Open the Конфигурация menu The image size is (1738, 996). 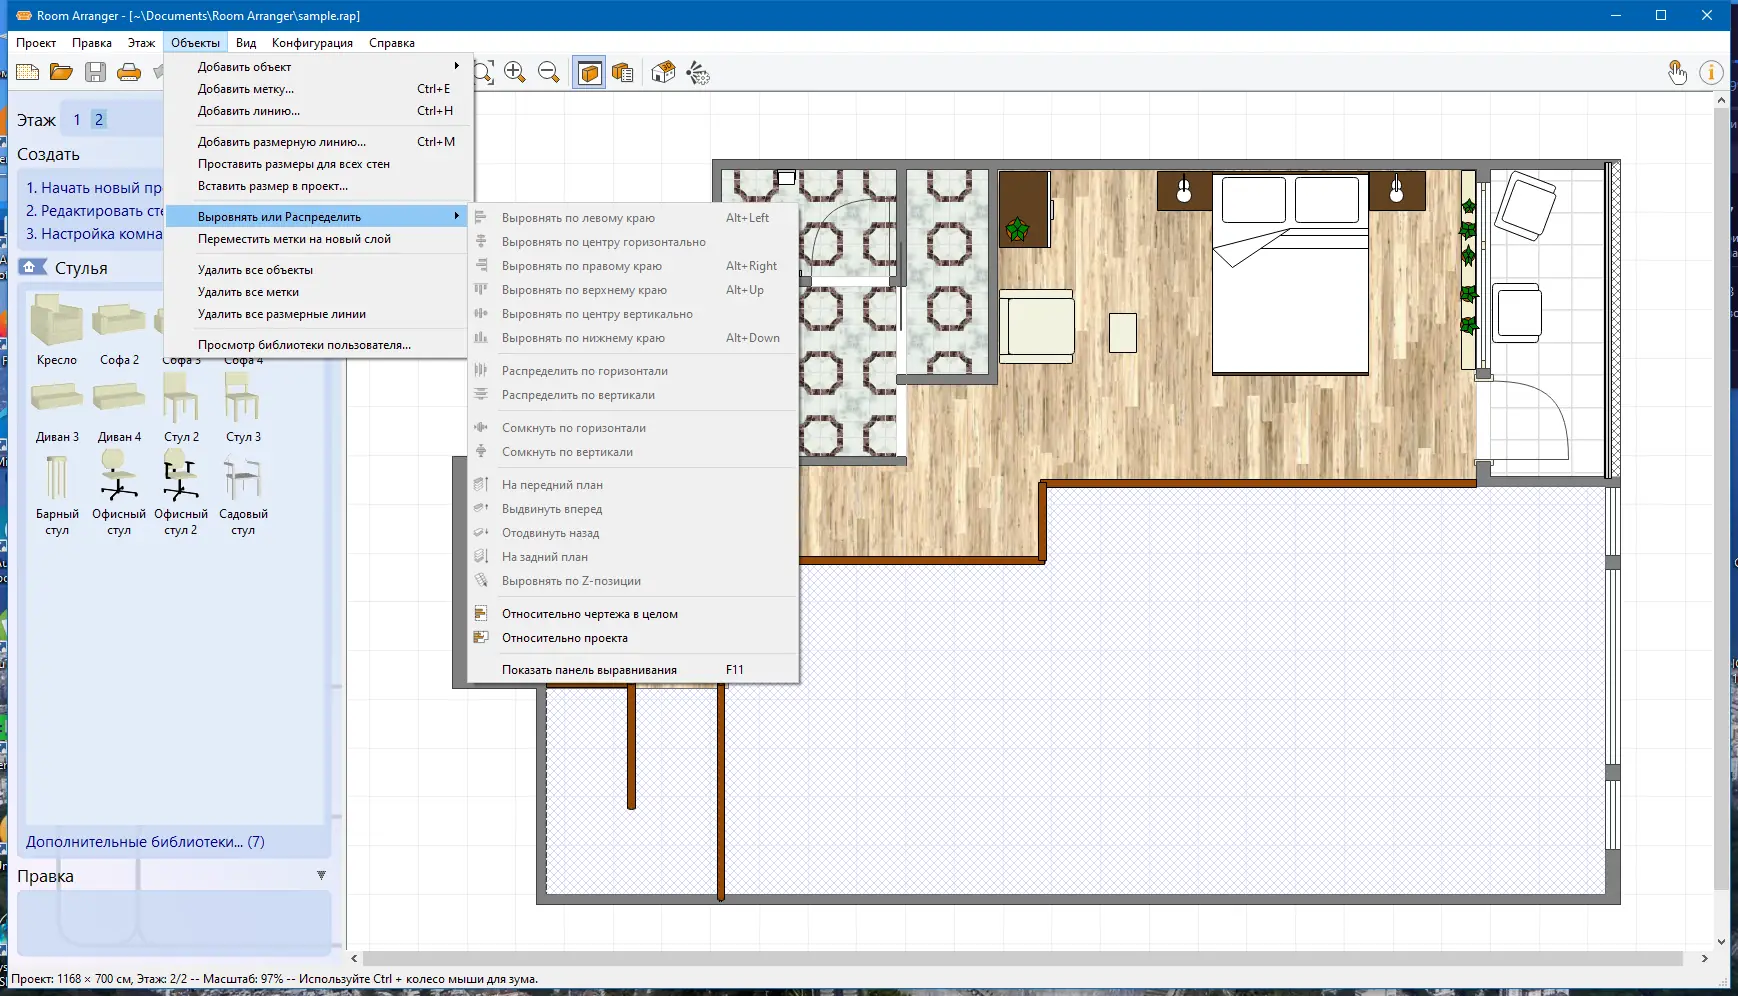click(x=312, y=43)
